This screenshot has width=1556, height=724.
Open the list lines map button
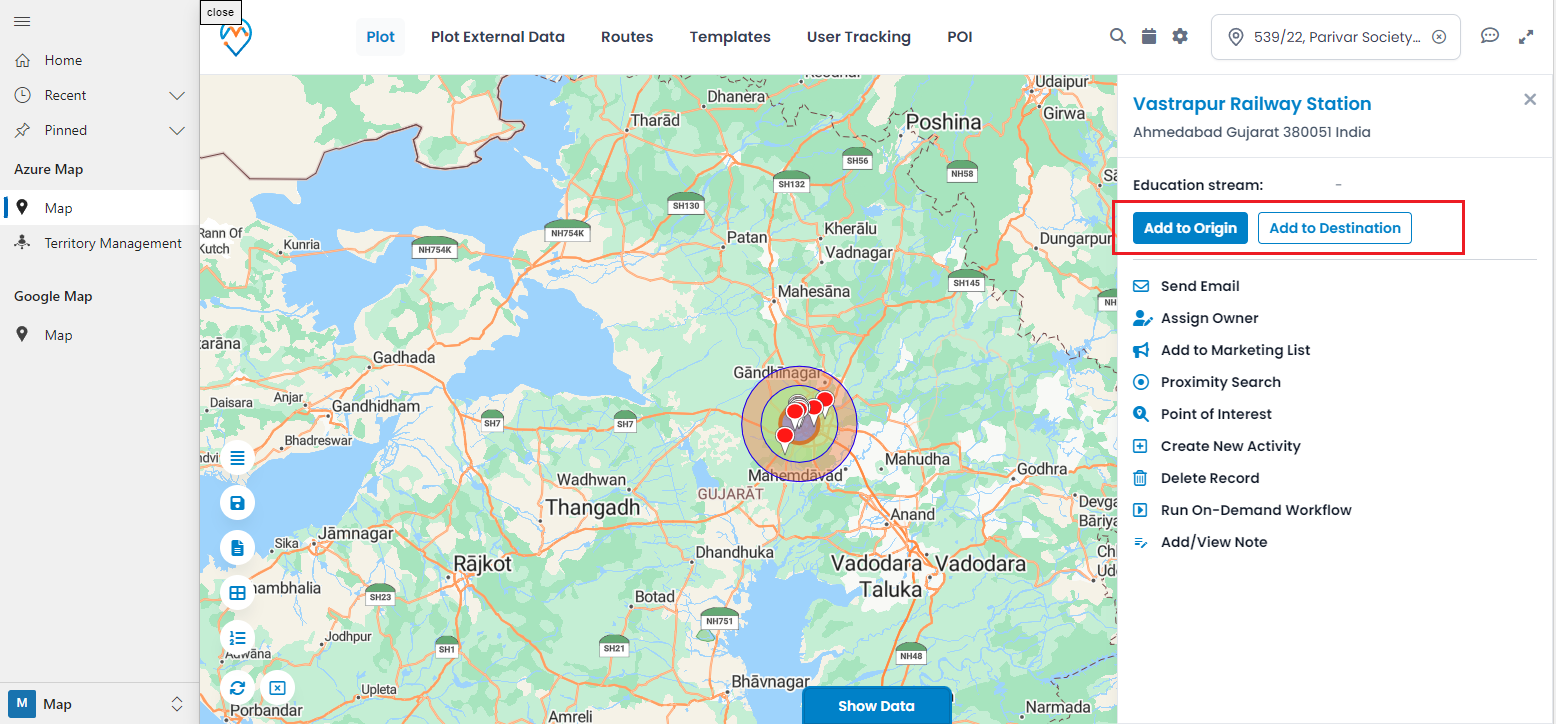point(238,457)
